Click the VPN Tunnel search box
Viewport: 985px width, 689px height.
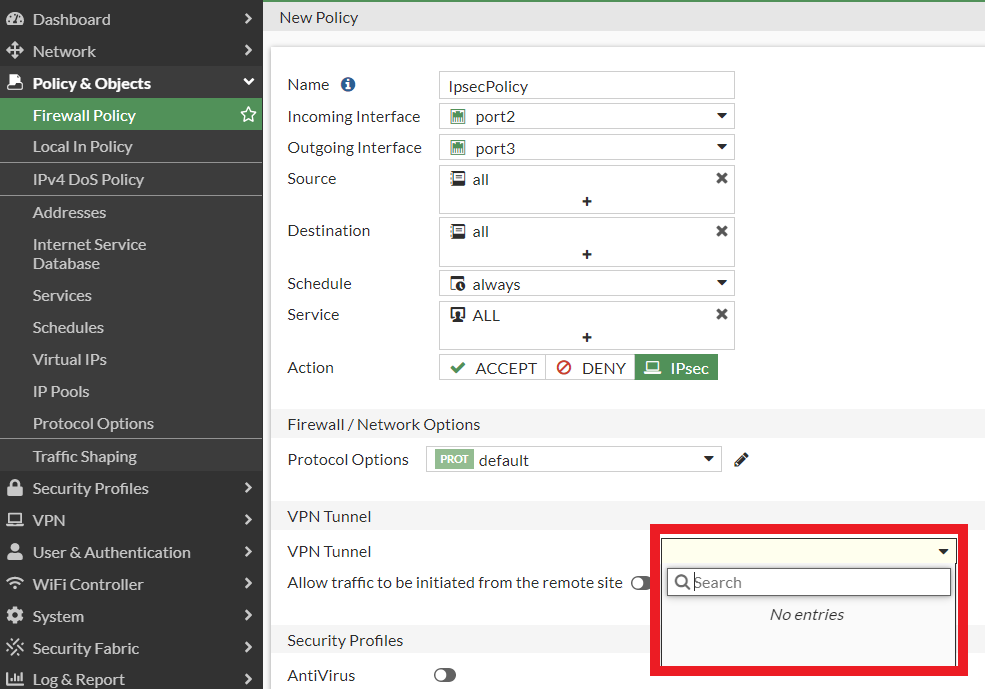point(816,582)
